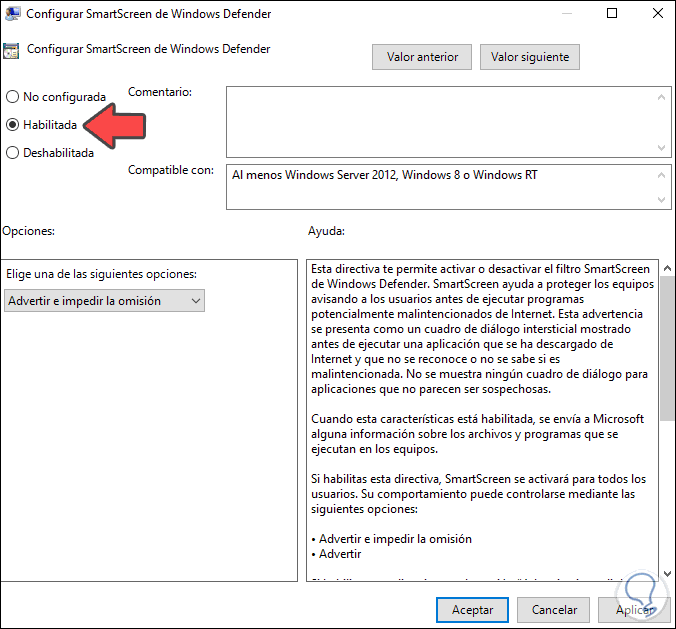The image size is (676, 629).
Task: Click the Cancelar button
Action: (x=554, y=610)
